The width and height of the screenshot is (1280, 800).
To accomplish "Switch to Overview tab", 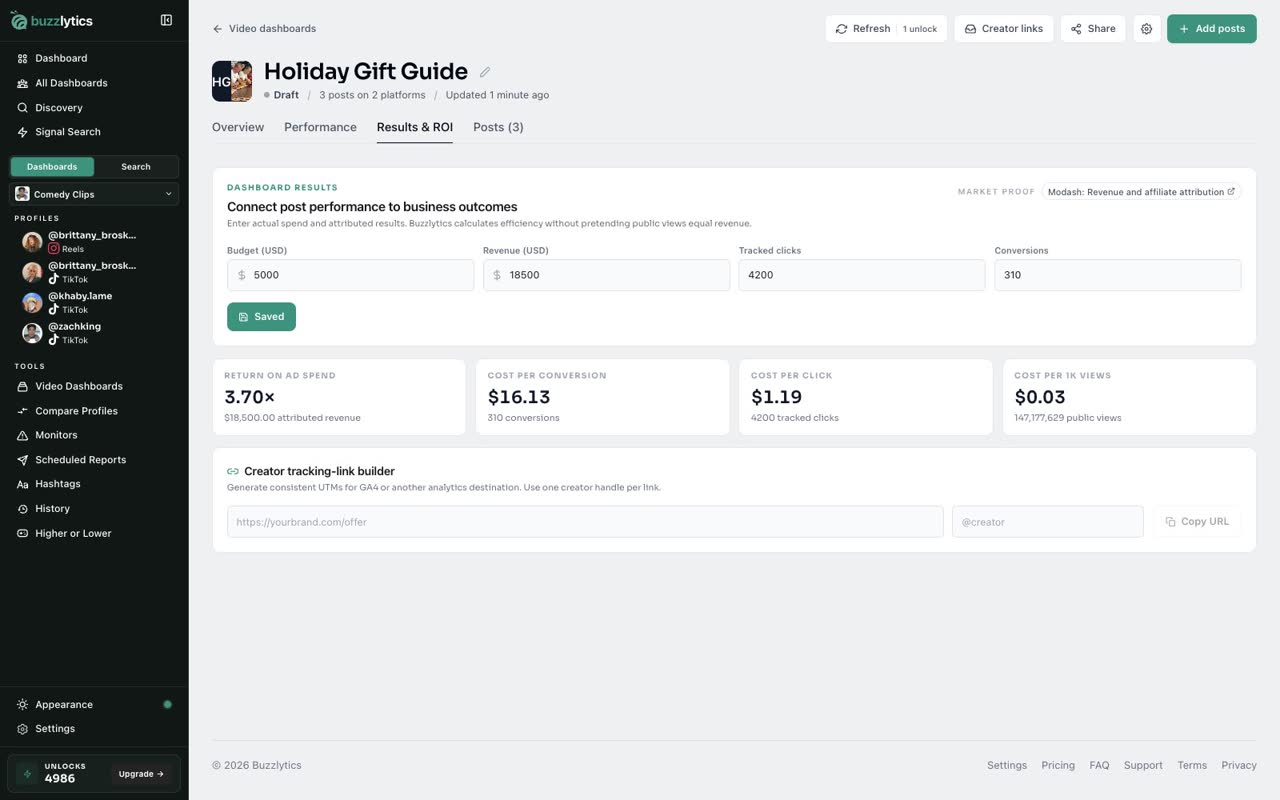I will 238,127.
